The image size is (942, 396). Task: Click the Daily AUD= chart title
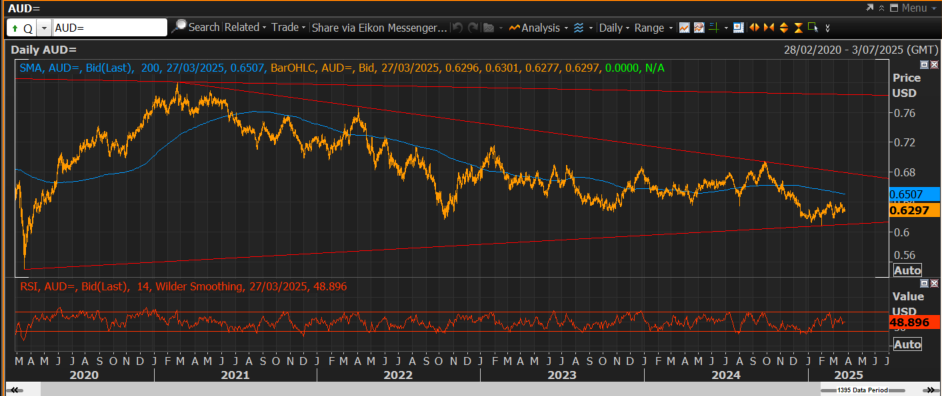(x=43, y=50)
